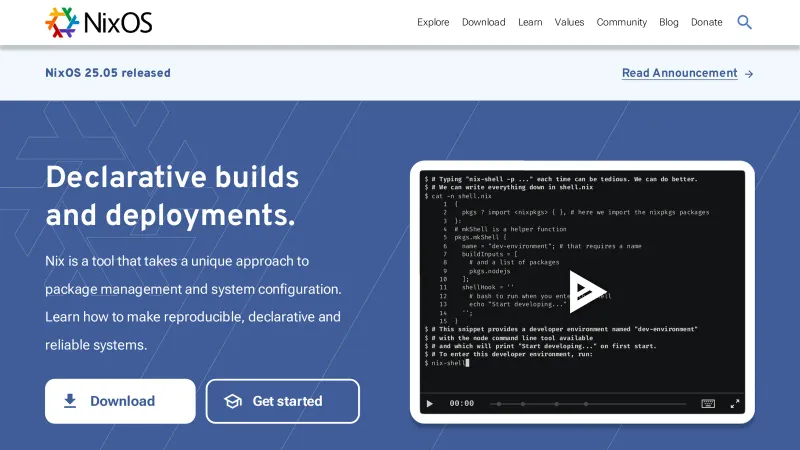Click the 00:00 time display in player

pos(461,404)
